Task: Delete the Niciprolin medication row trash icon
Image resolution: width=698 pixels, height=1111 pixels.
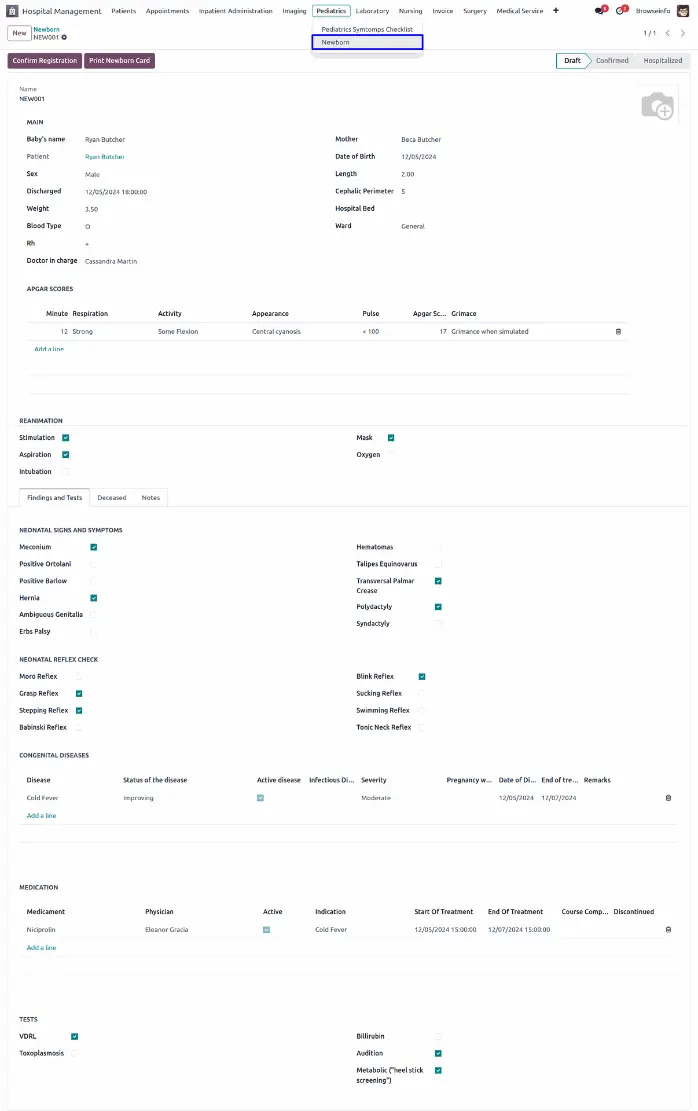Action: [668, 930]
